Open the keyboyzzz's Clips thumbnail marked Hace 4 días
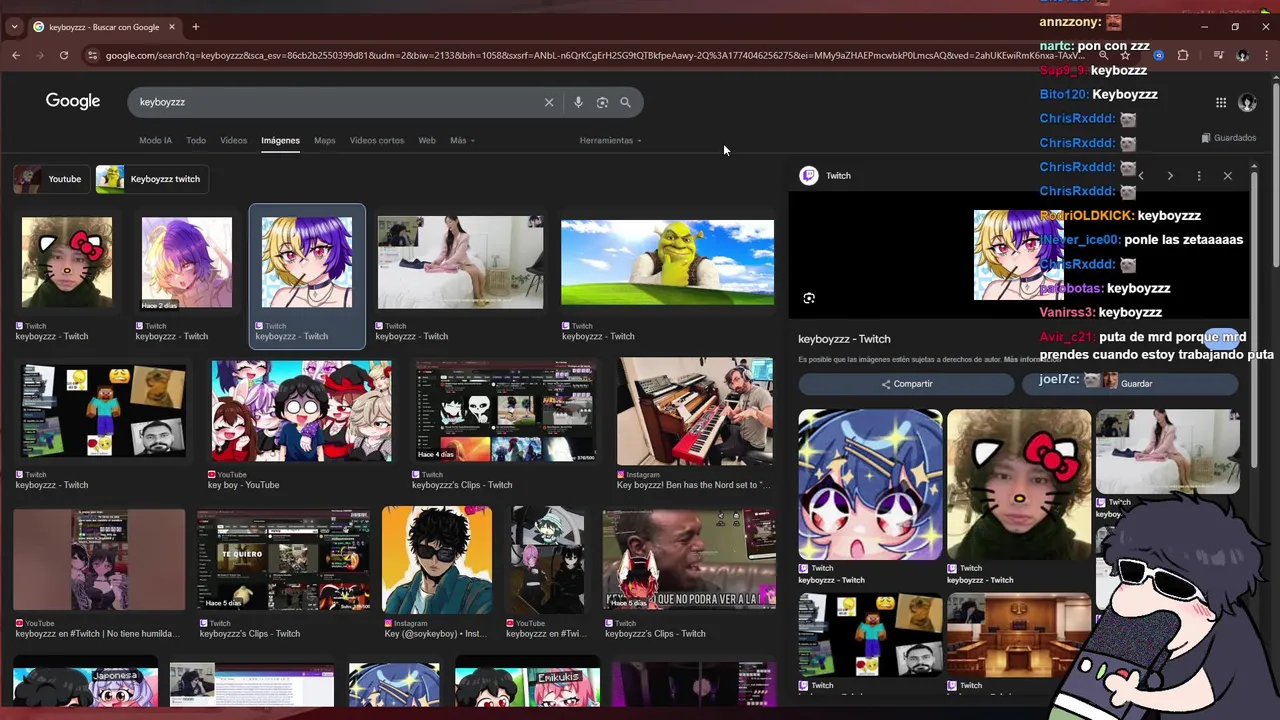This screenshot has height=720, width=1280. (505, 412)
